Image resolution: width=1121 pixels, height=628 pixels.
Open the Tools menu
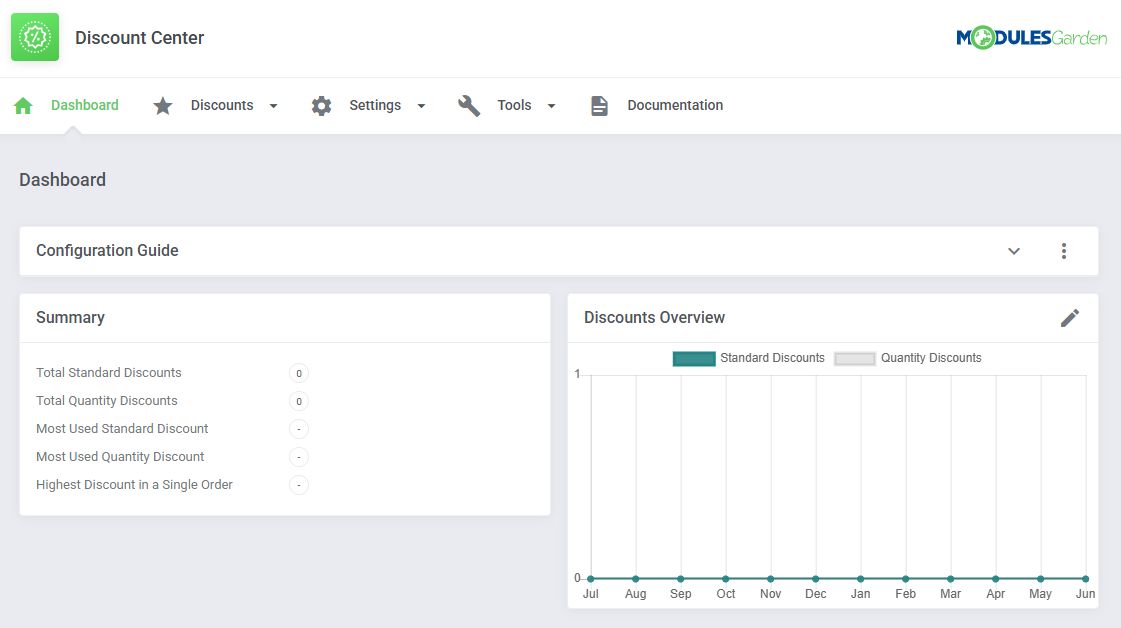(514, 105)
